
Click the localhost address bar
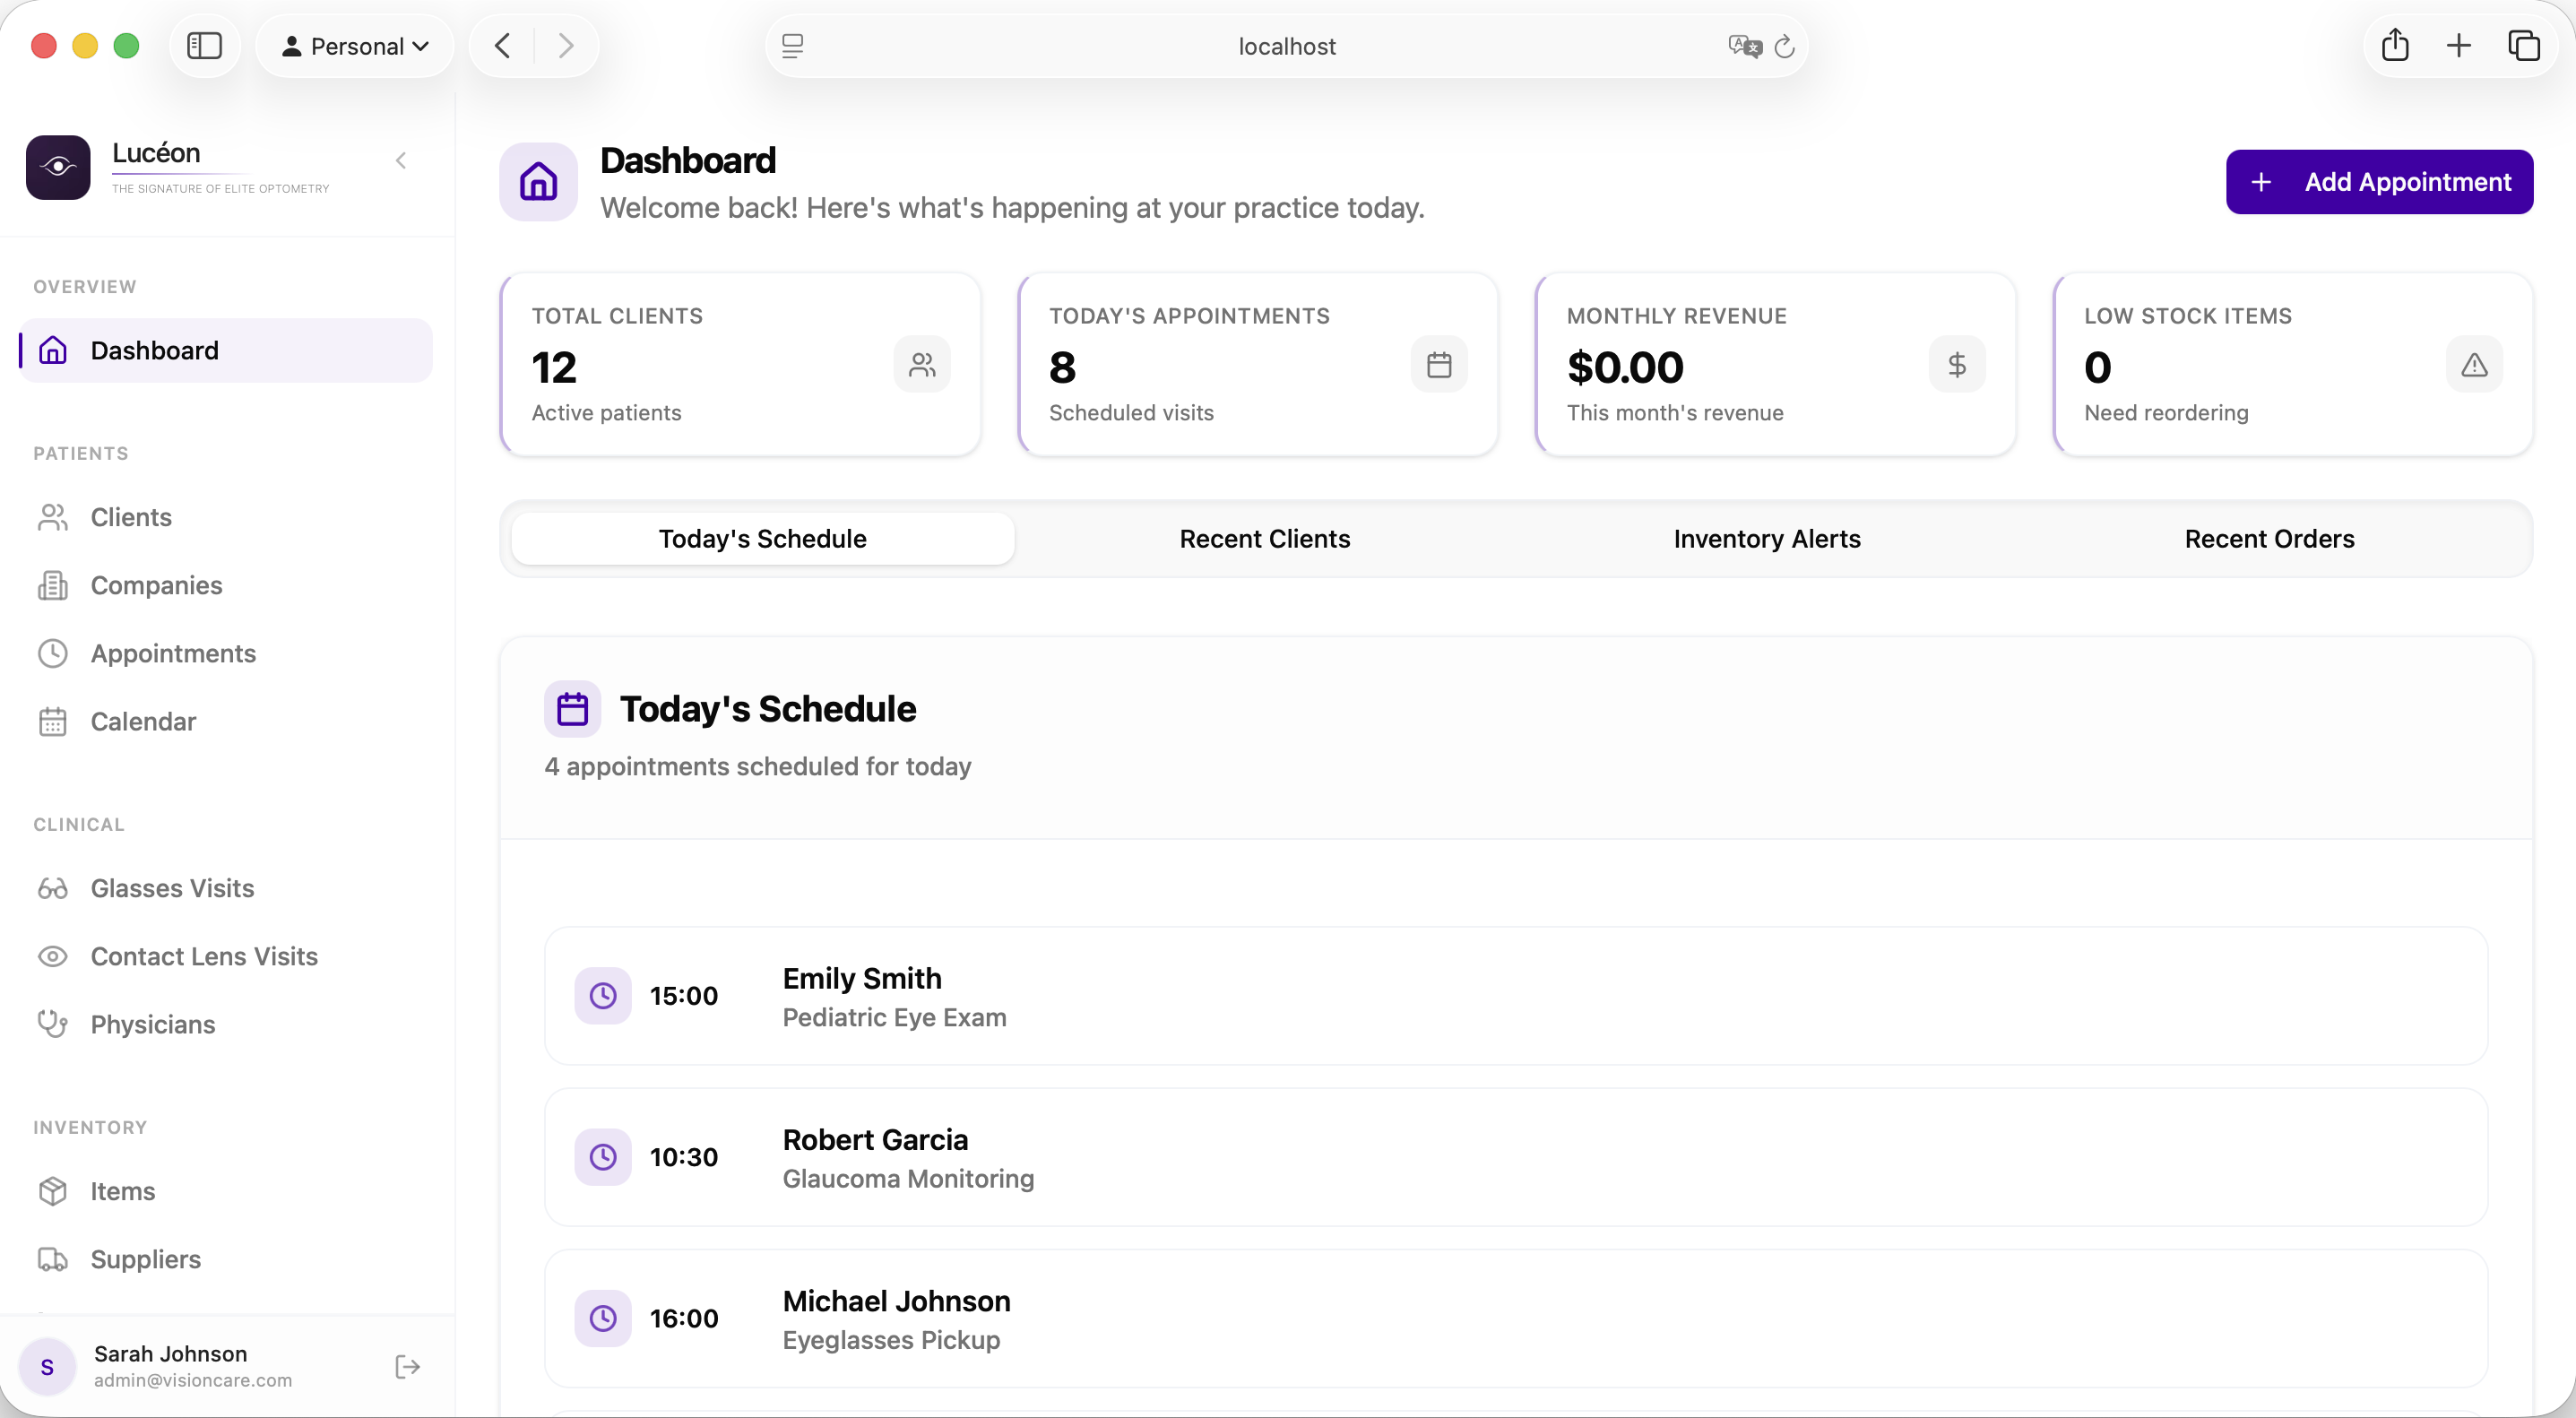(1286, 46)
